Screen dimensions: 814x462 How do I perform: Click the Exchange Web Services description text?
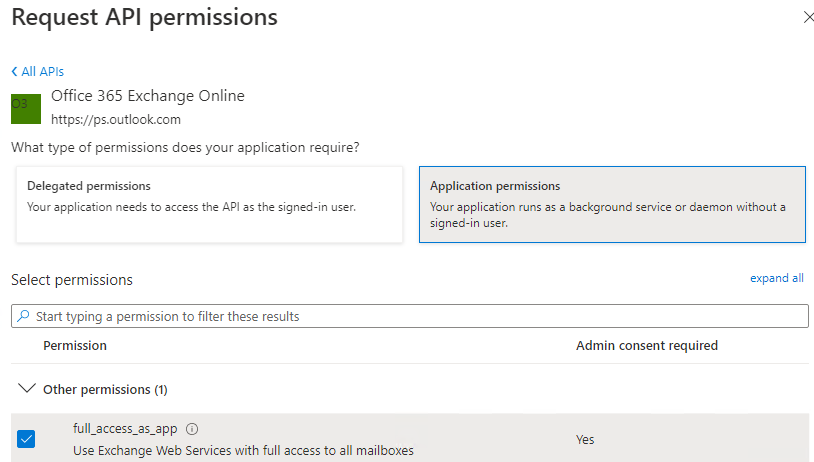click(x=243, y=451)
